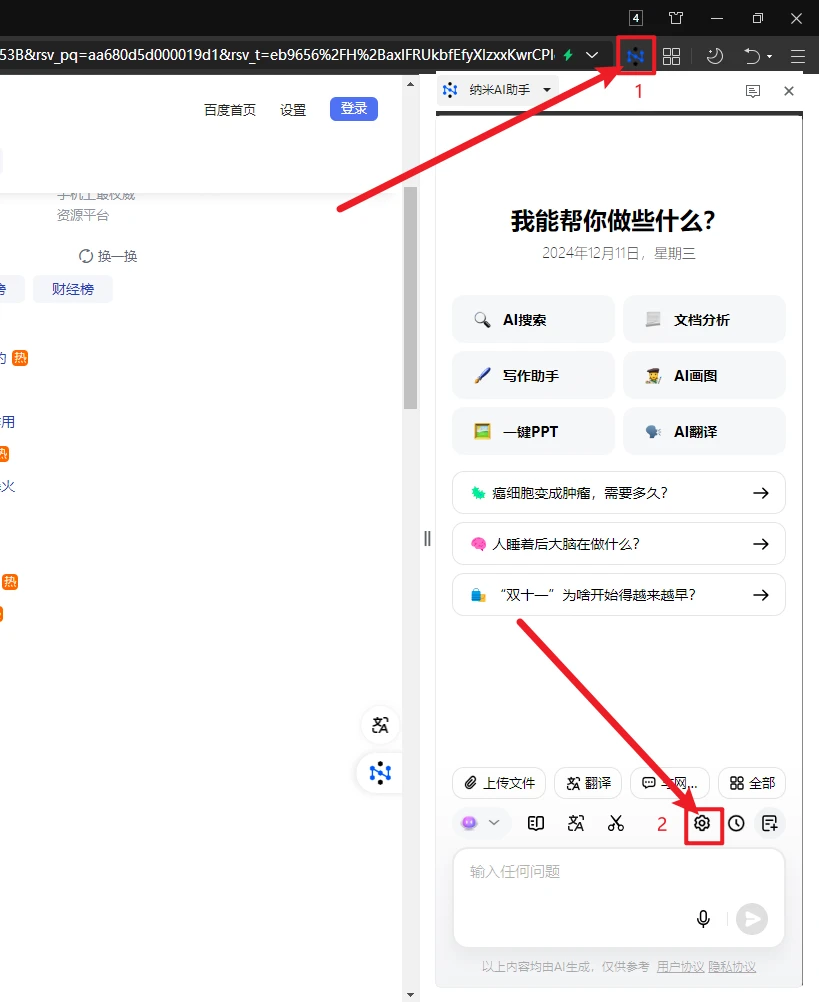Click the scissors screenshot icon

(616, 823)
